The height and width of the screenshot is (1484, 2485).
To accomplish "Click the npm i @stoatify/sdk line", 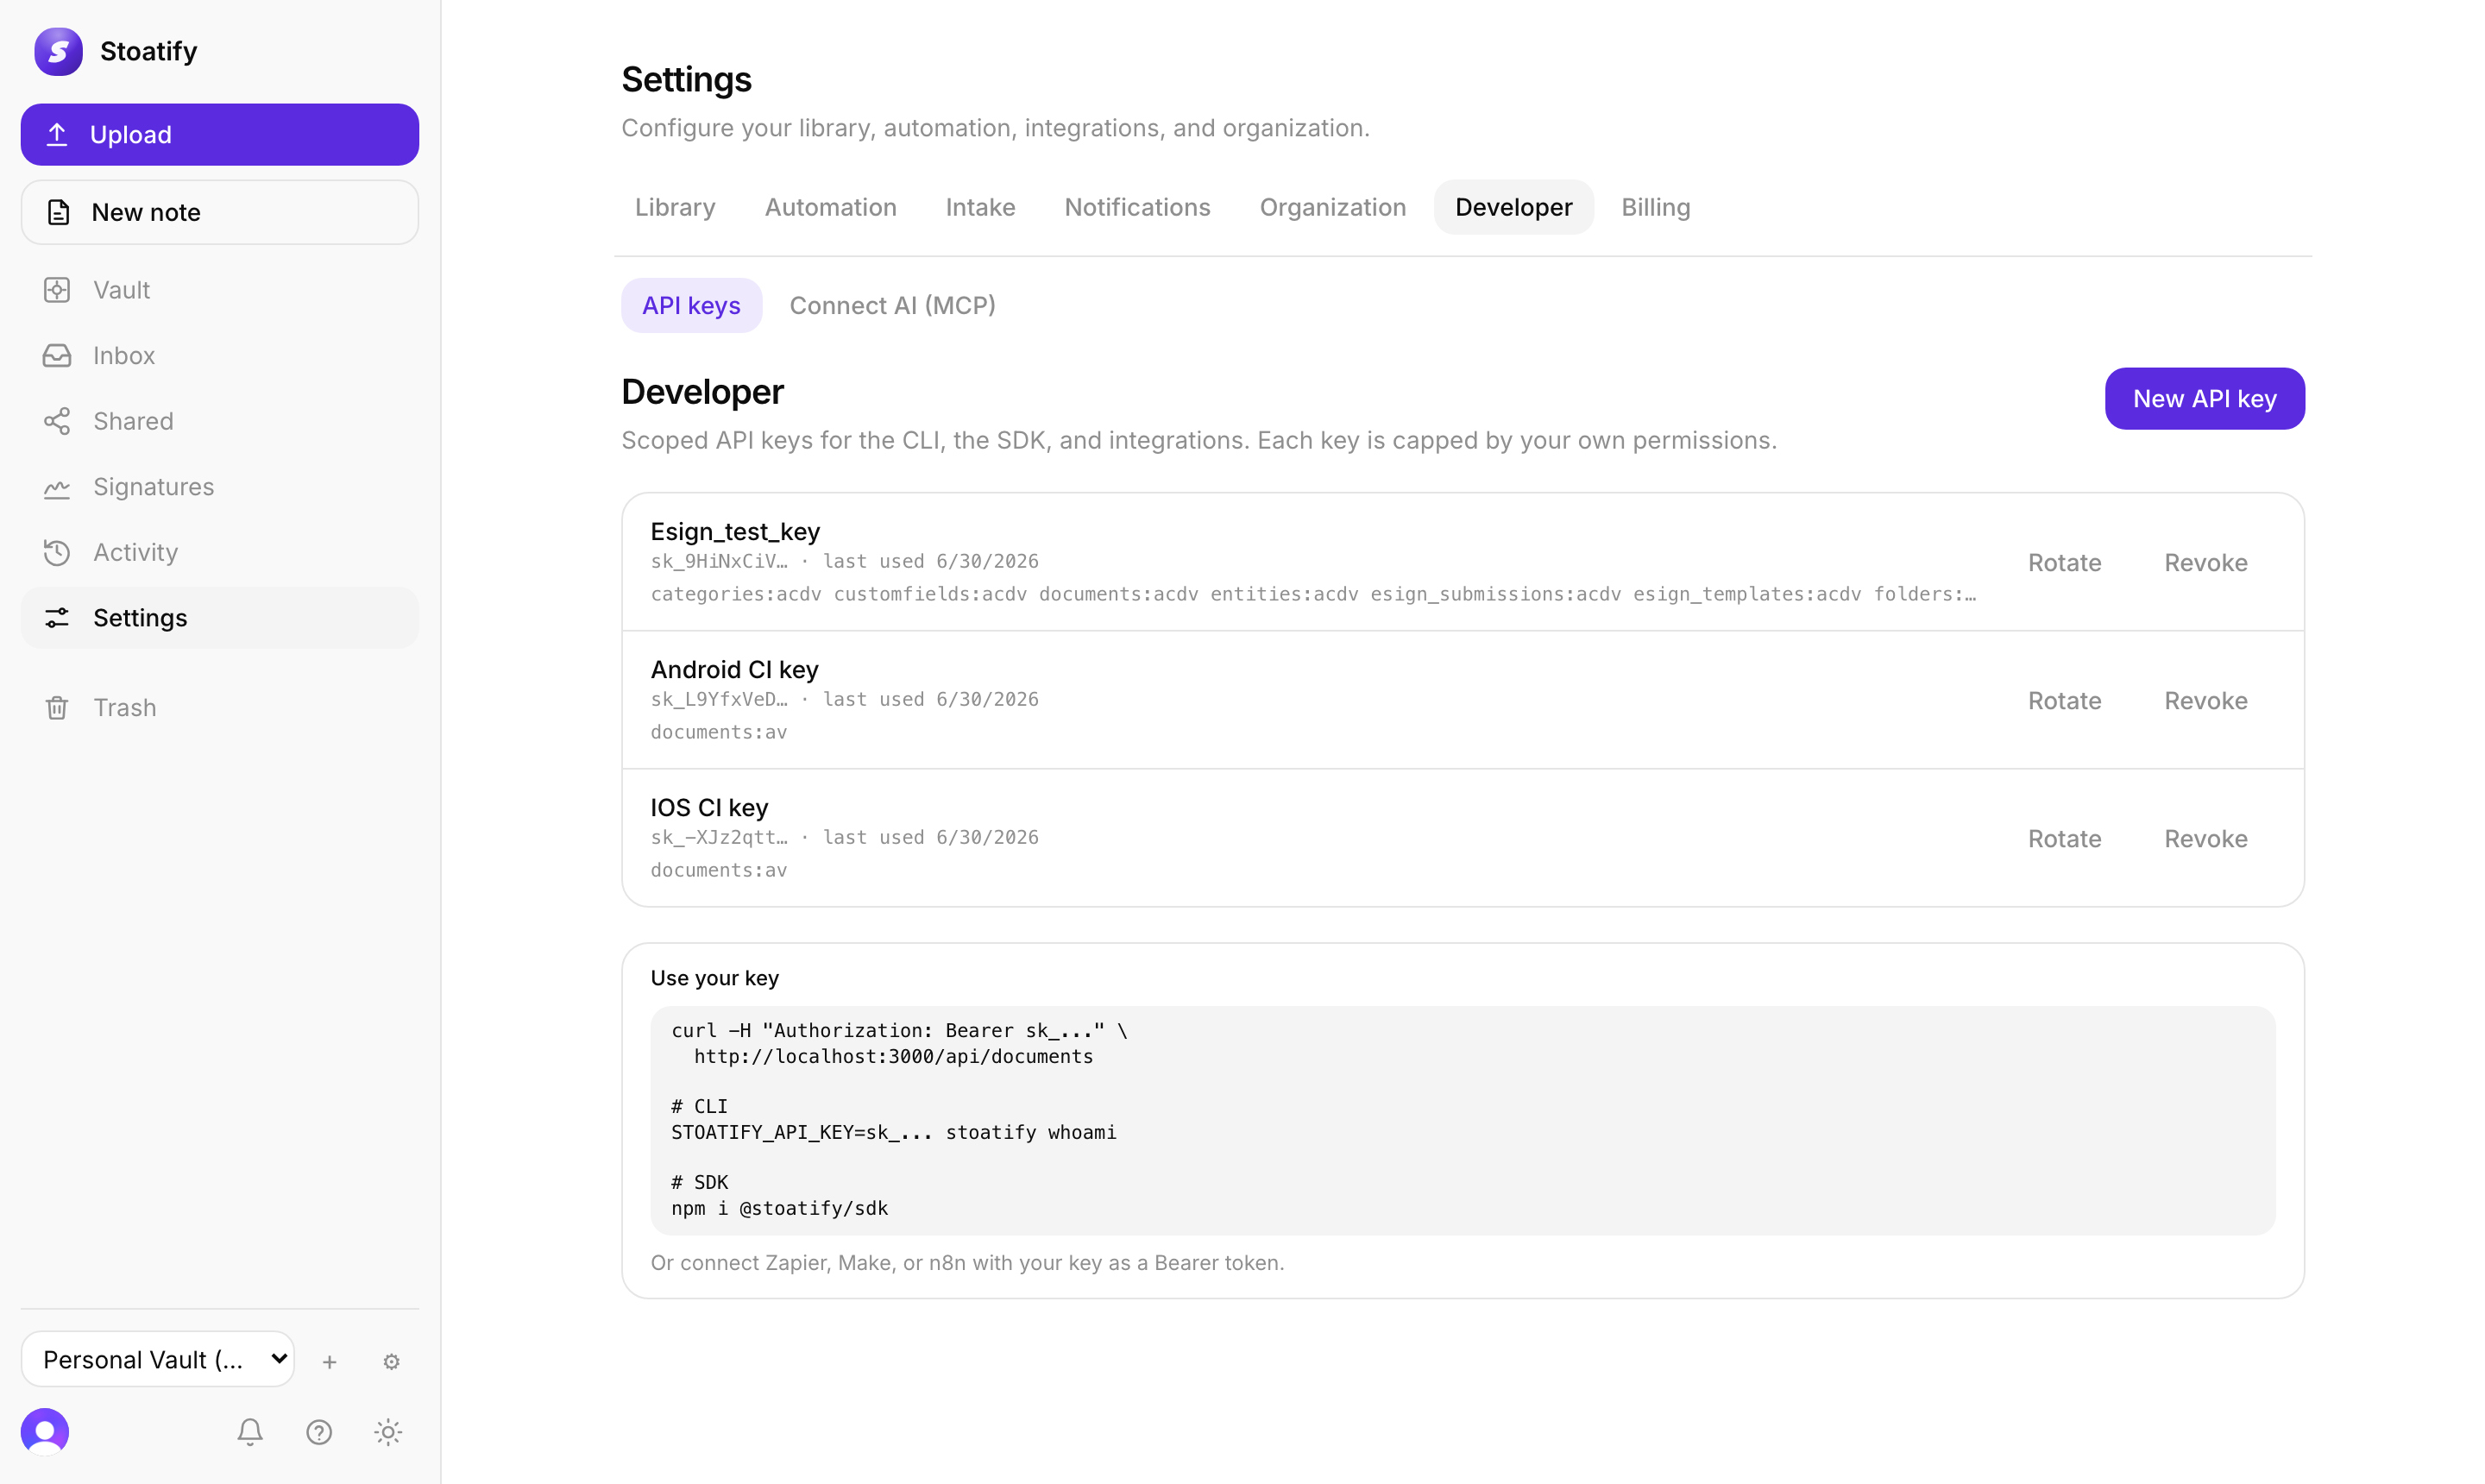I will [779, 1208].
